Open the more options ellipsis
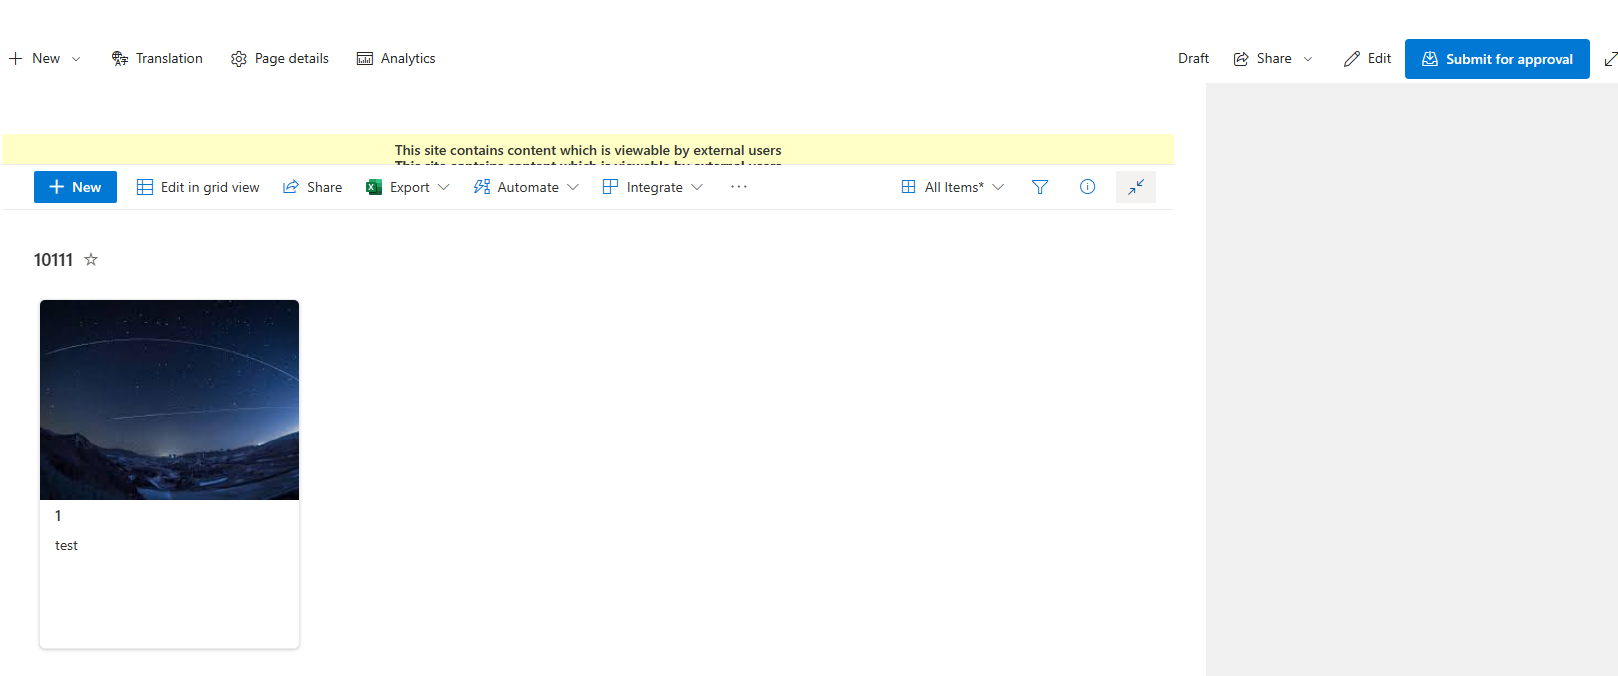Image resolution: width=1618 pixels, height=676 pixels. point(739,187)
